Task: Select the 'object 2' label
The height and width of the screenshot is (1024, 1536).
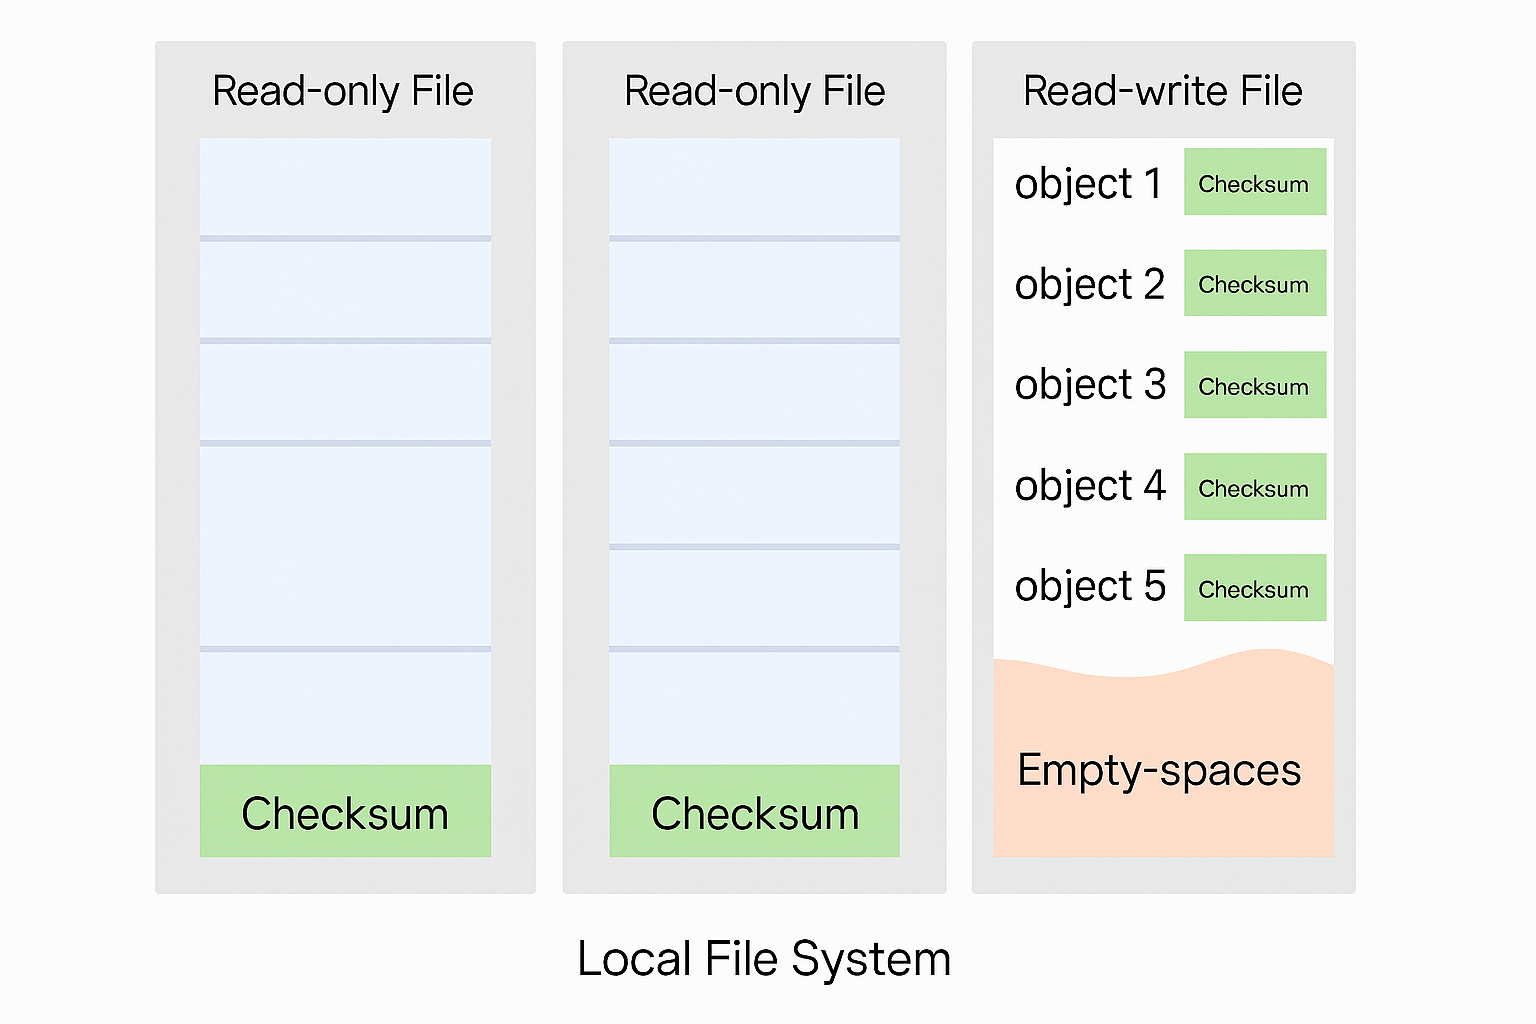Action: (1089, 285)
